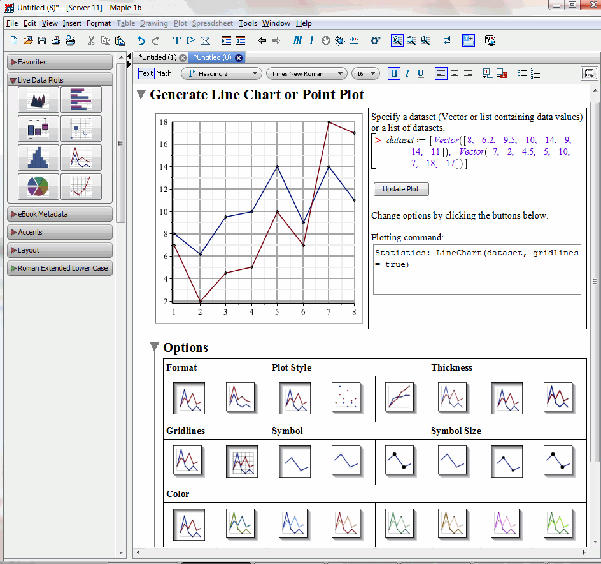Open the Format menu
This screenshot has height=564, width=601.
(99, 22)
